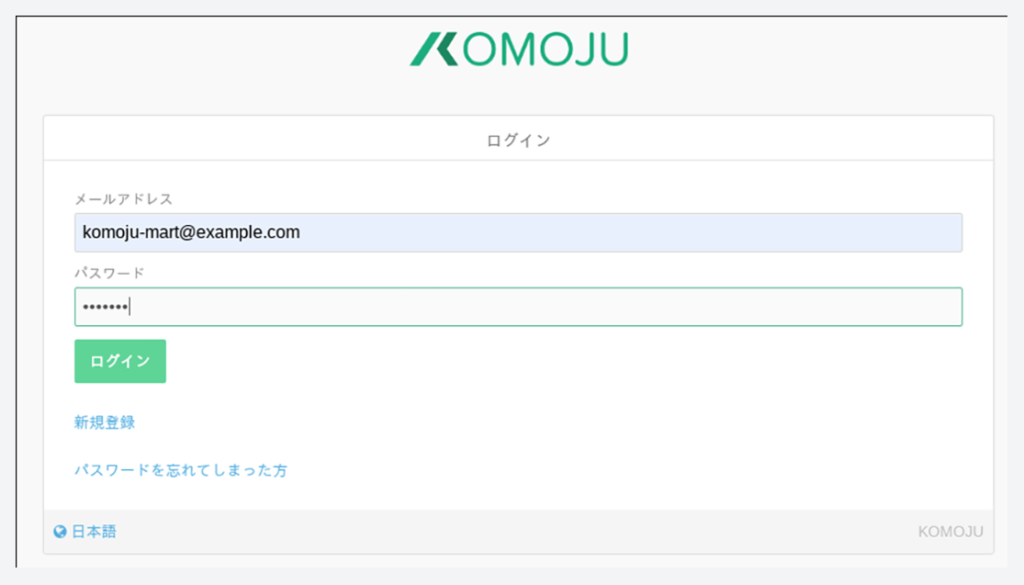Click the KOMOJU footer text

click(950, 531)
